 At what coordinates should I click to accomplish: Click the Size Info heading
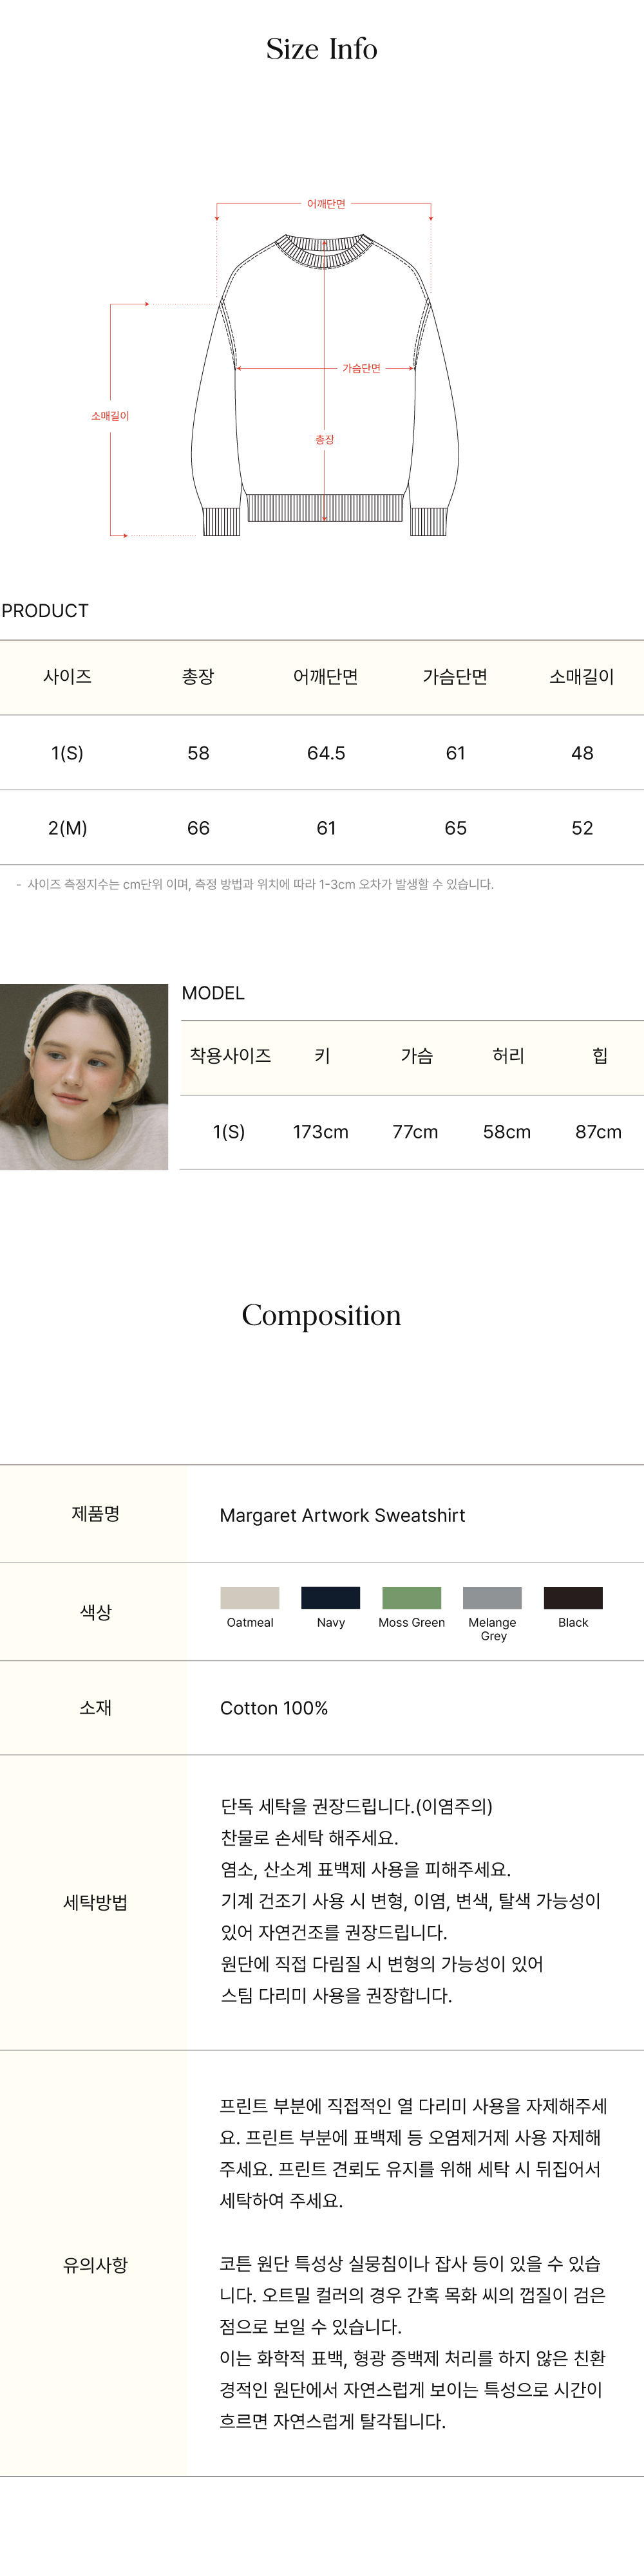[x=321, y=49]
